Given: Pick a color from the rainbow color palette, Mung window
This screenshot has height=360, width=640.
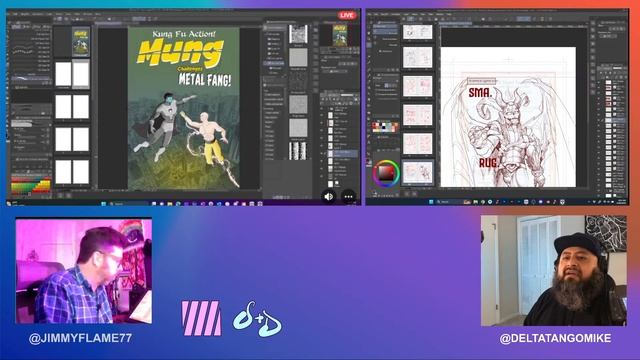Looking at the screenshot, I should click(31, 186).
